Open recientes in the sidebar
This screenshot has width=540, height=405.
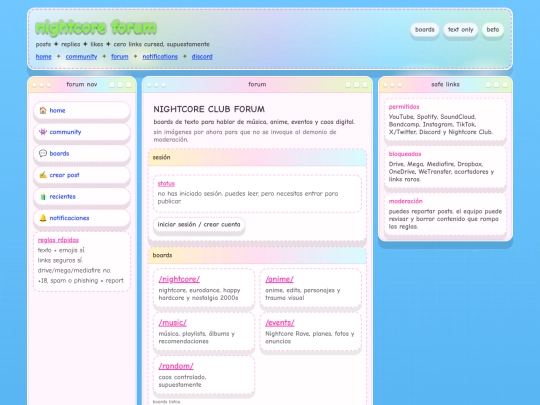point(82,197)
